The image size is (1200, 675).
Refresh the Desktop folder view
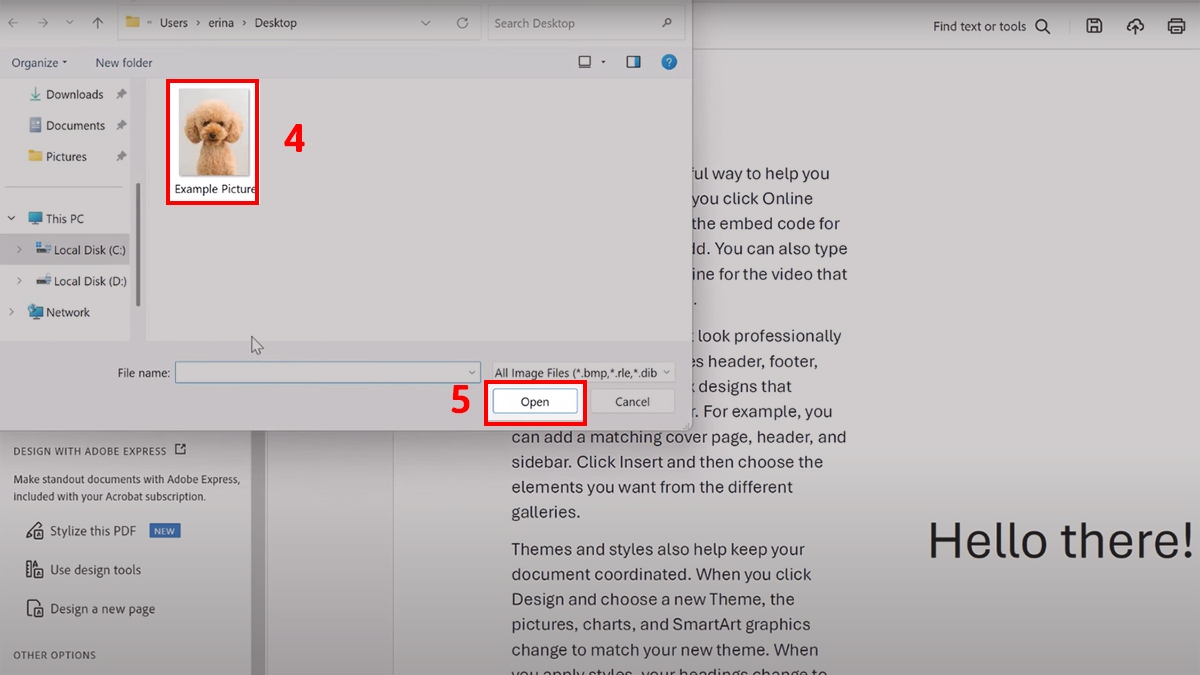462,23
